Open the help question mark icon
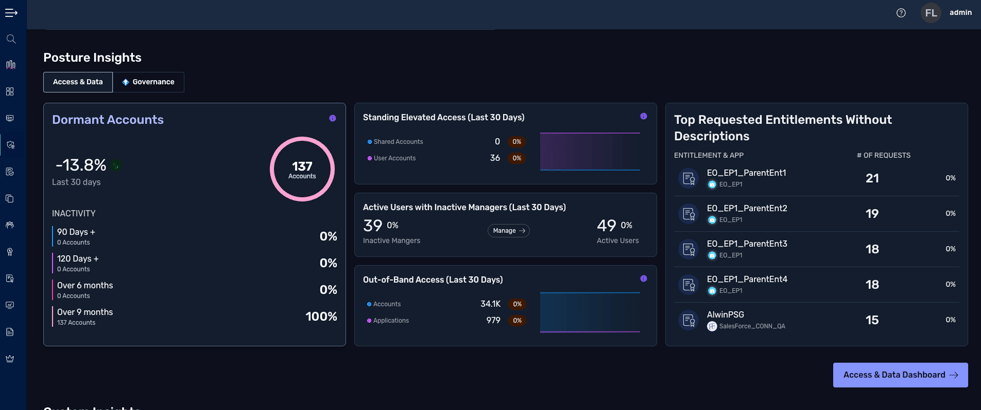The image size is (981, 410). click(901, 13)
